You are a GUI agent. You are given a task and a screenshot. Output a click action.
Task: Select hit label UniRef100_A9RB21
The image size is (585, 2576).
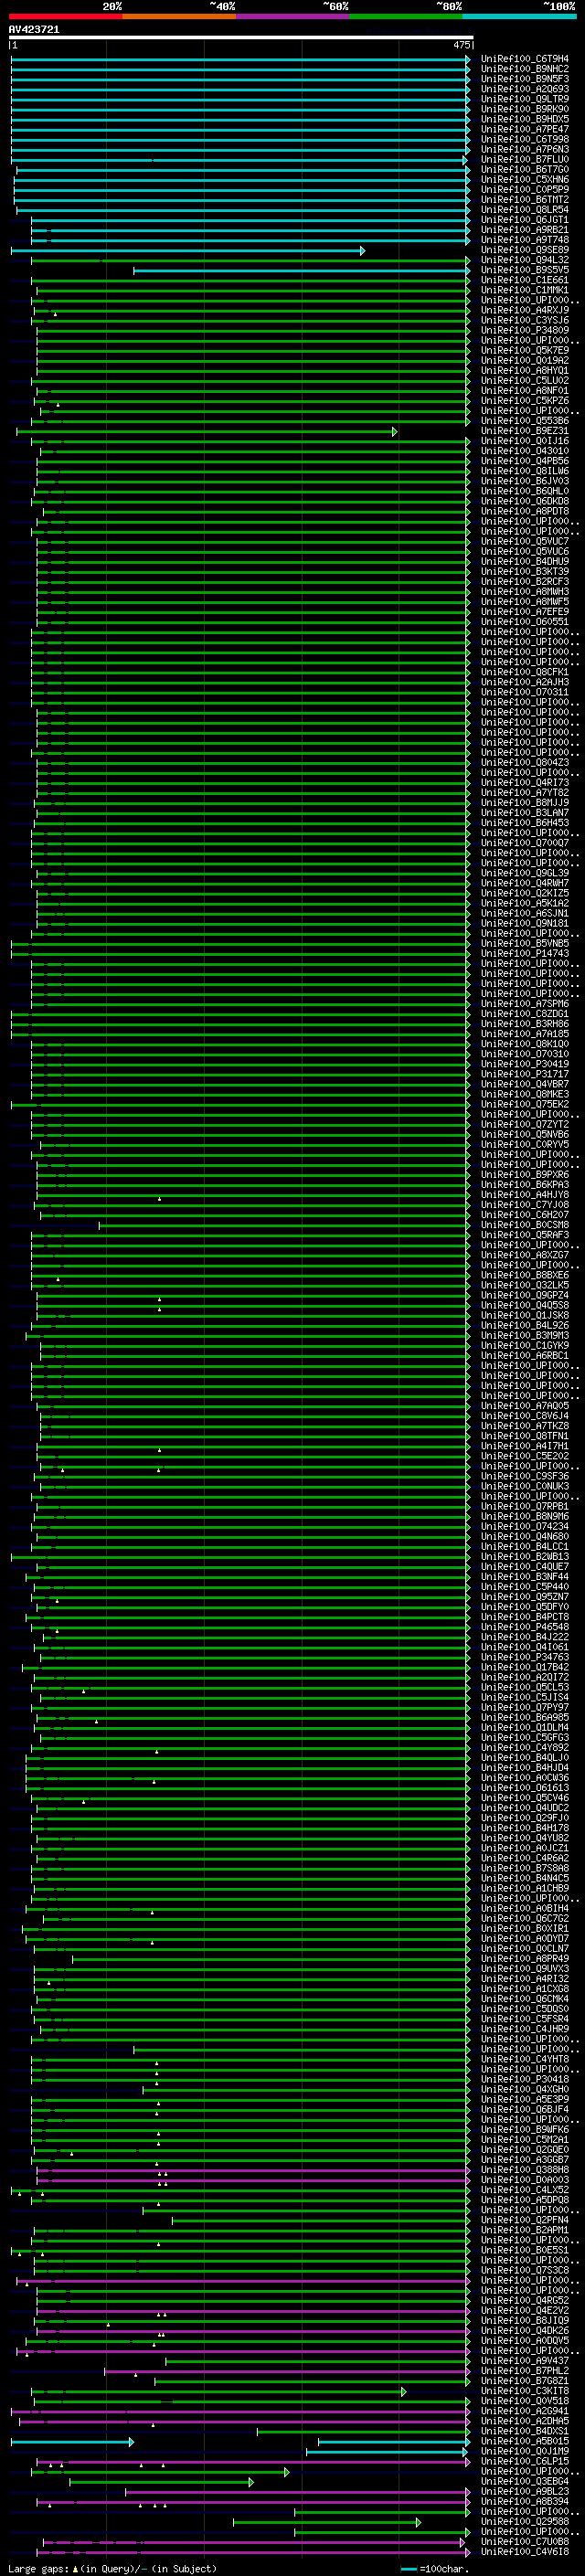[x=525, y=230]
